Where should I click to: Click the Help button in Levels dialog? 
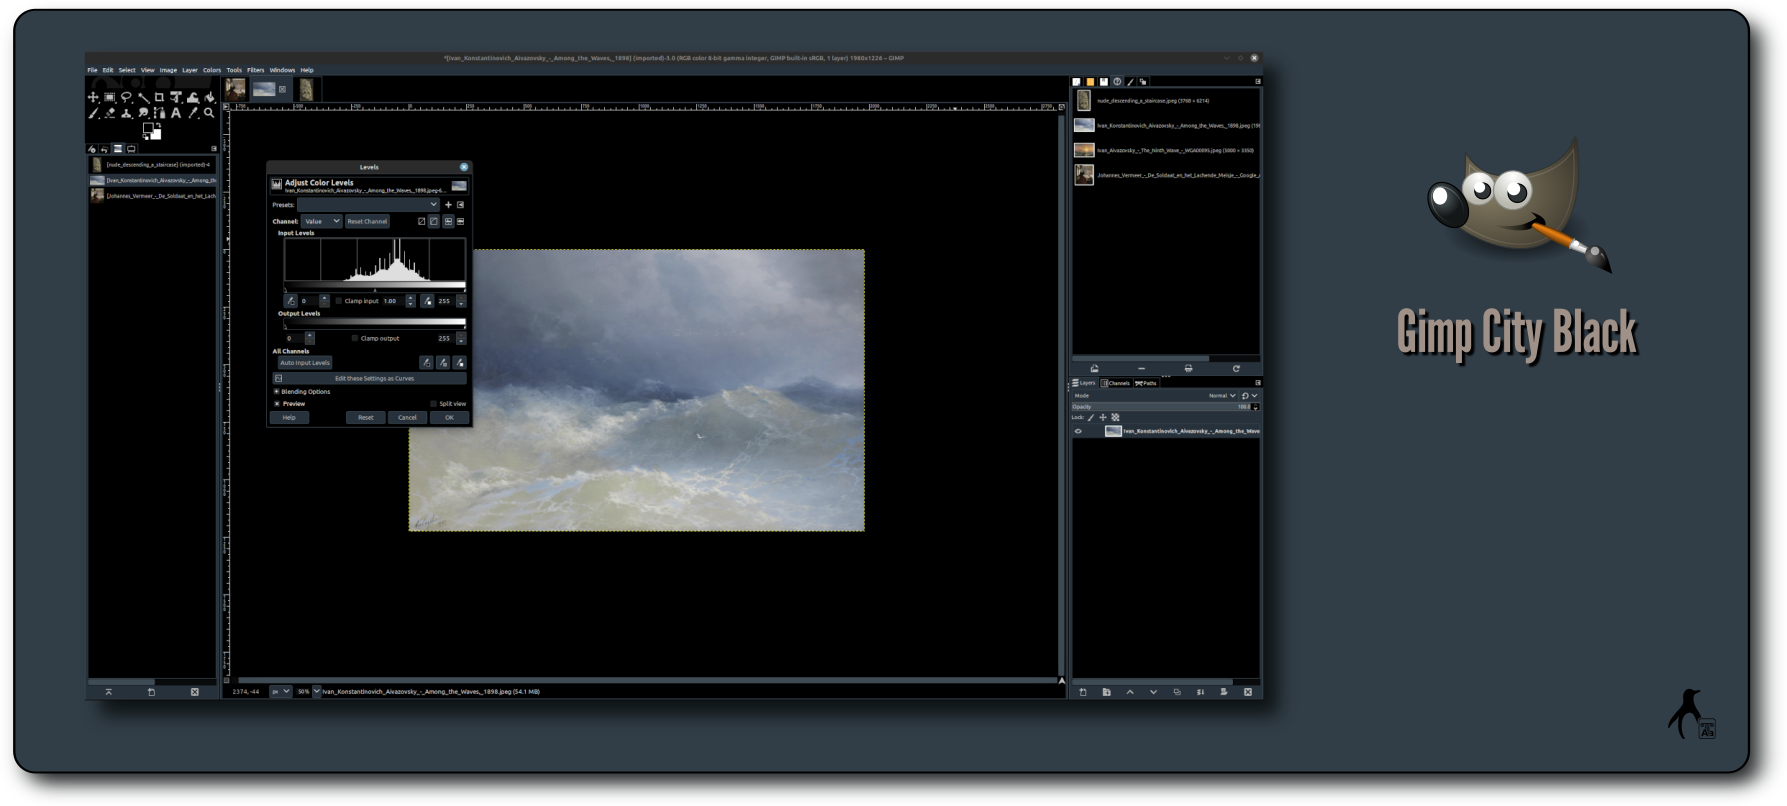pos(289,418)
